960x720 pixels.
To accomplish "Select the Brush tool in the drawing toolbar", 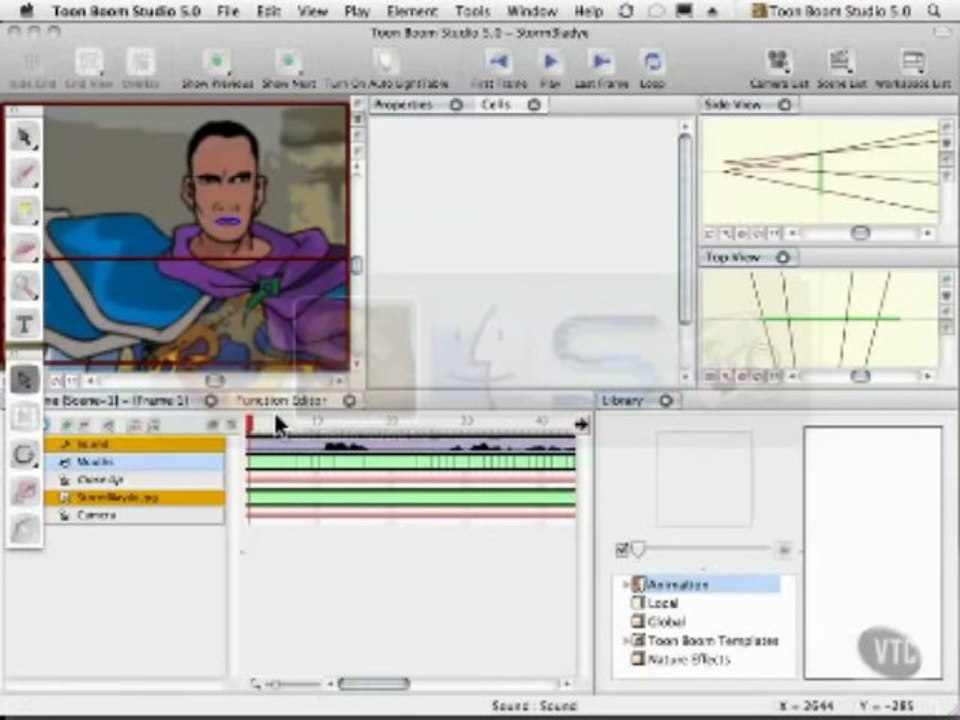I will [x=24, y=175].
